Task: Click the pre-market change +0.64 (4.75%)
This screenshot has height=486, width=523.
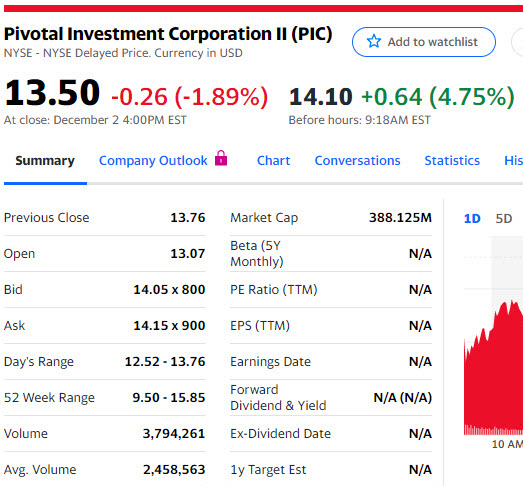Action: (438, 97)
